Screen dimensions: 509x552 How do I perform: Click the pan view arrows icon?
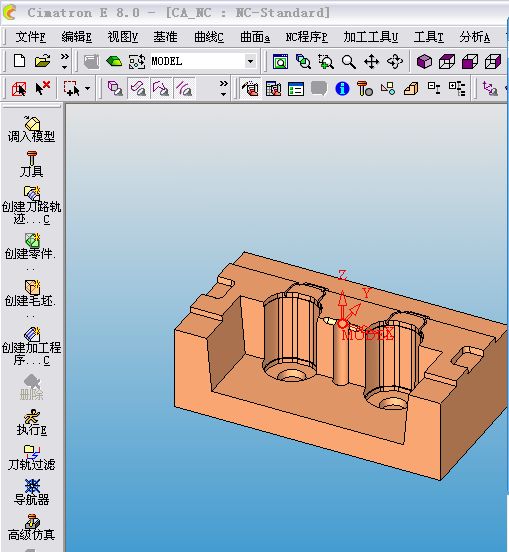(x=371, y=62)
